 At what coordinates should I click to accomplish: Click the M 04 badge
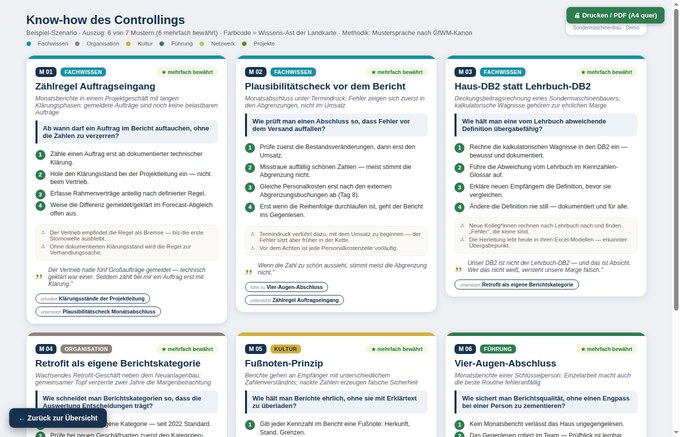(46, 349)
